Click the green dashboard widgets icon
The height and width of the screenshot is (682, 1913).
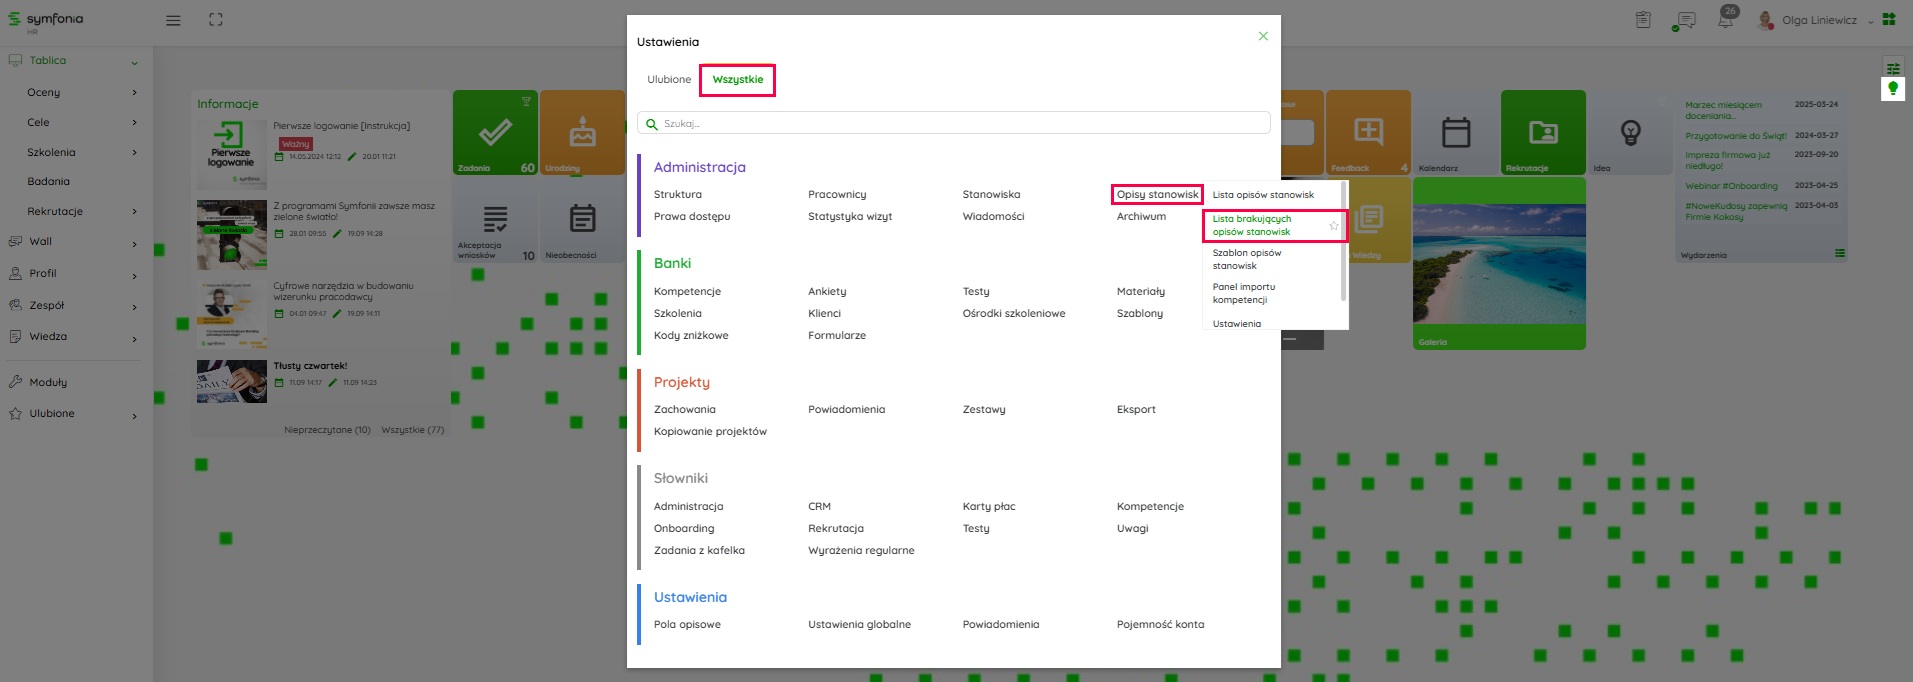click(1889, 19)
